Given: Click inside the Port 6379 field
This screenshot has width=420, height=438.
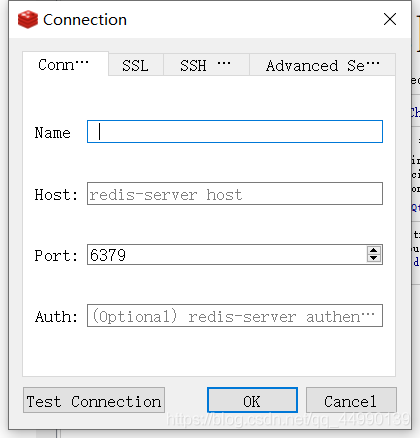Looking at the screenshot, I should 227,255.
